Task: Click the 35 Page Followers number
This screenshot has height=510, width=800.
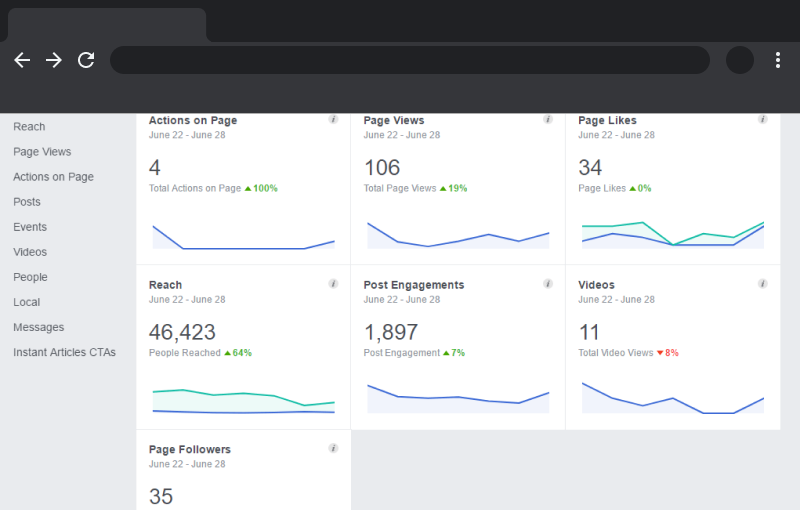Action: pyautogui.click(x=161, y=497)
